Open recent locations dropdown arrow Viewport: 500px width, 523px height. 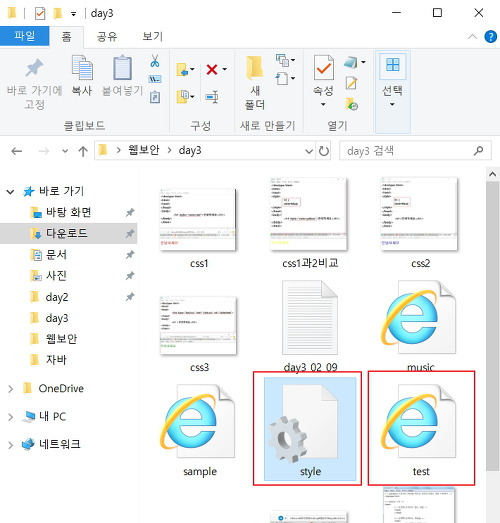coord(65,151)
